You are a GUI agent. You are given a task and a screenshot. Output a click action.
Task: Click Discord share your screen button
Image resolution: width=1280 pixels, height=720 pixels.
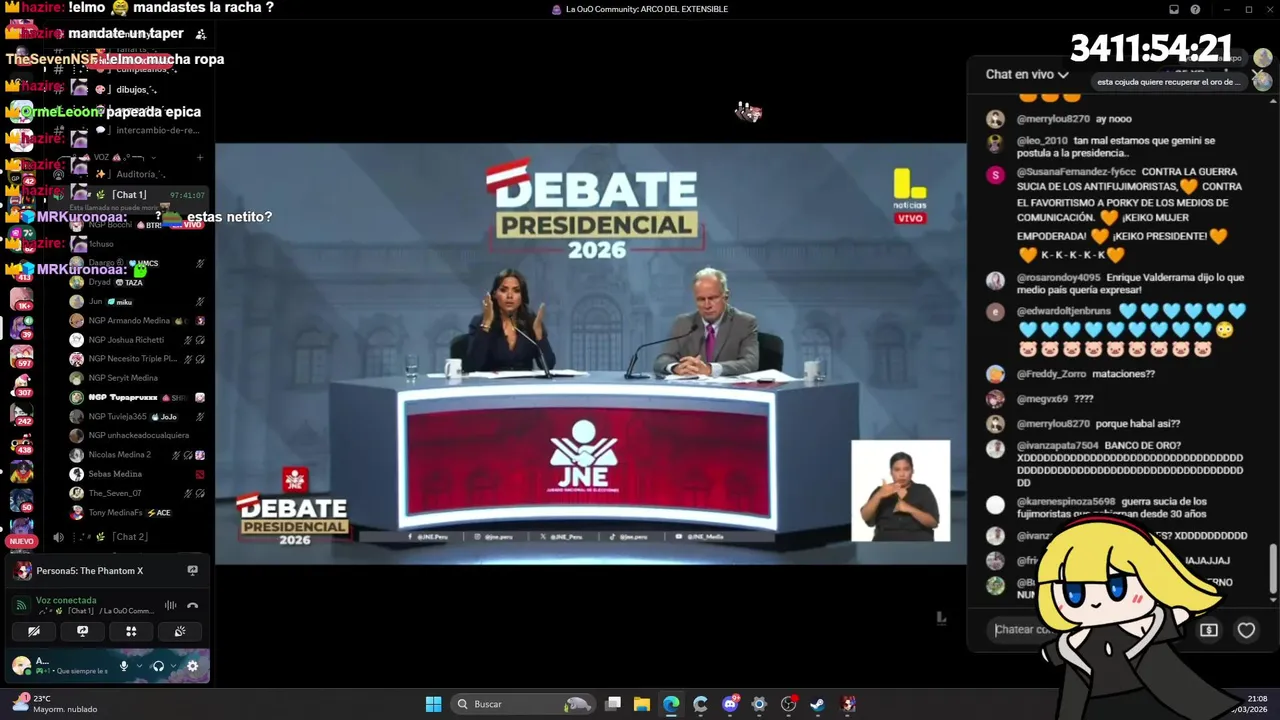[83, 631]
